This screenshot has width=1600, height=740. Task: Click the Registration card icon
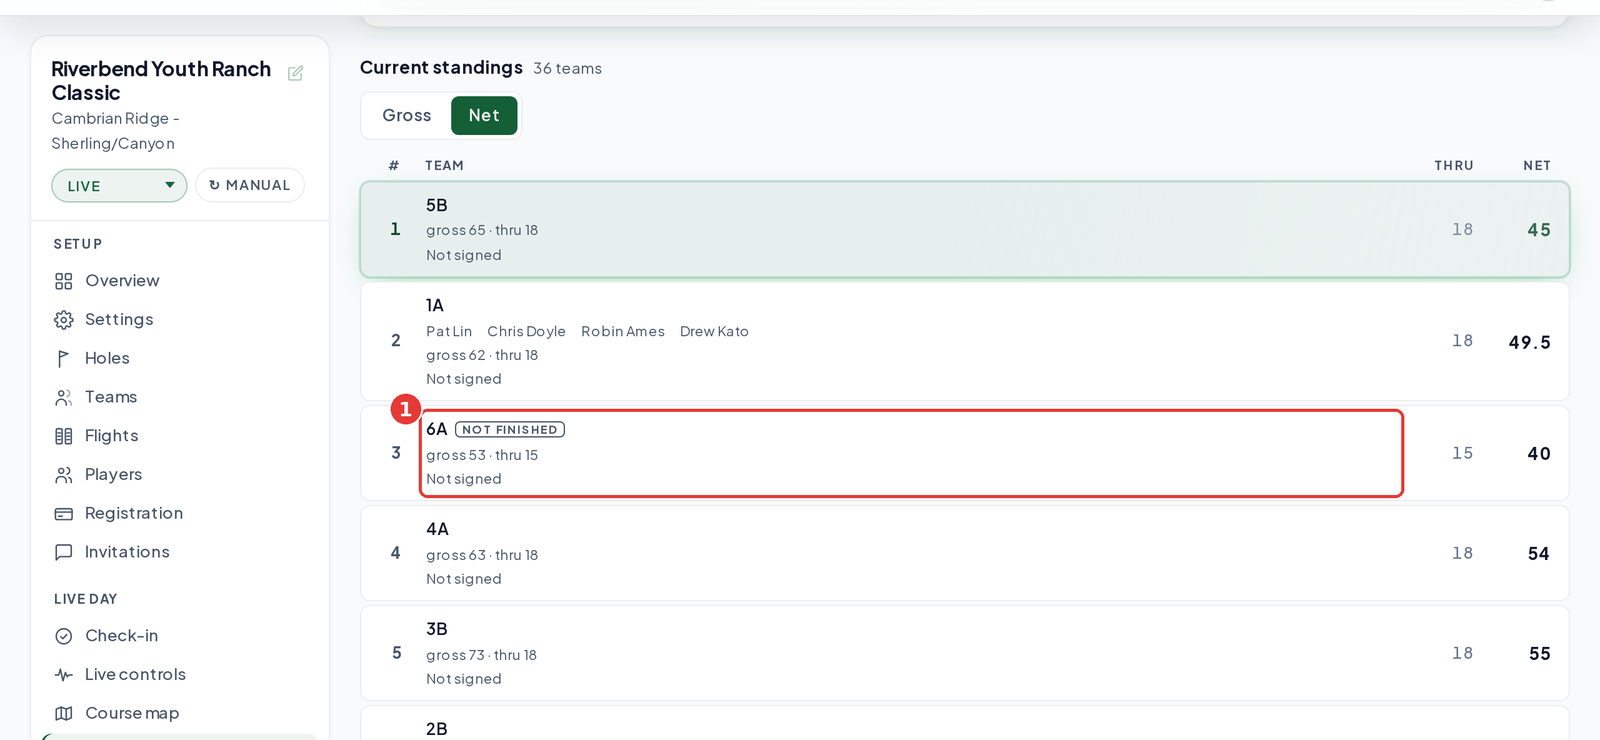[x=64, y=514]
